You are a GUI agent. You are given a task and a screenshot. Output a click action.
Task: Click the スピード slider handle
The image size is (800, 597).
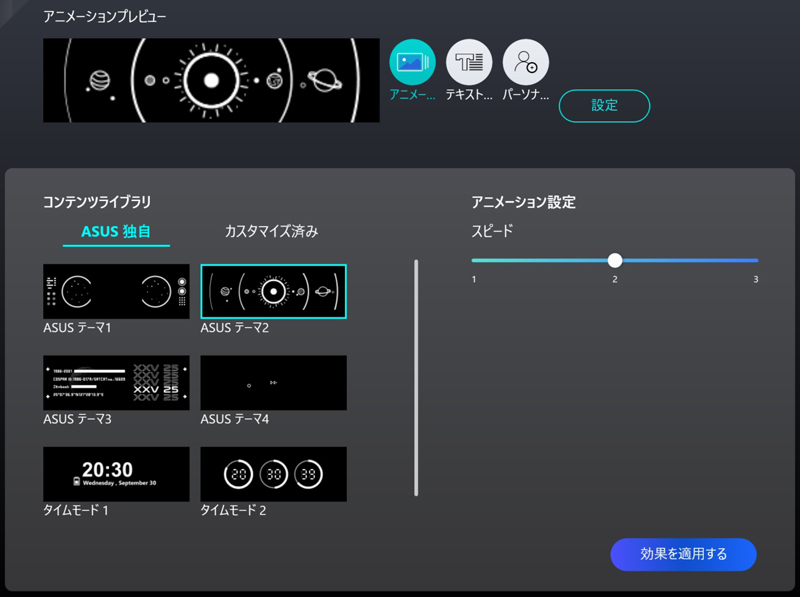[615, 259]
